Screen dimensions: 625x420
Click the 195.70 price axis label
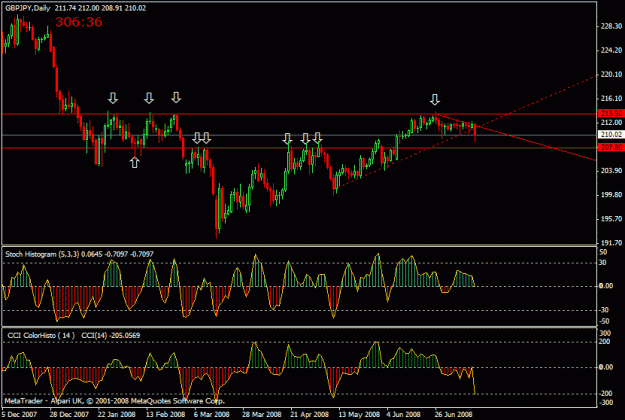pyautogui.click(x=611, y=218)
